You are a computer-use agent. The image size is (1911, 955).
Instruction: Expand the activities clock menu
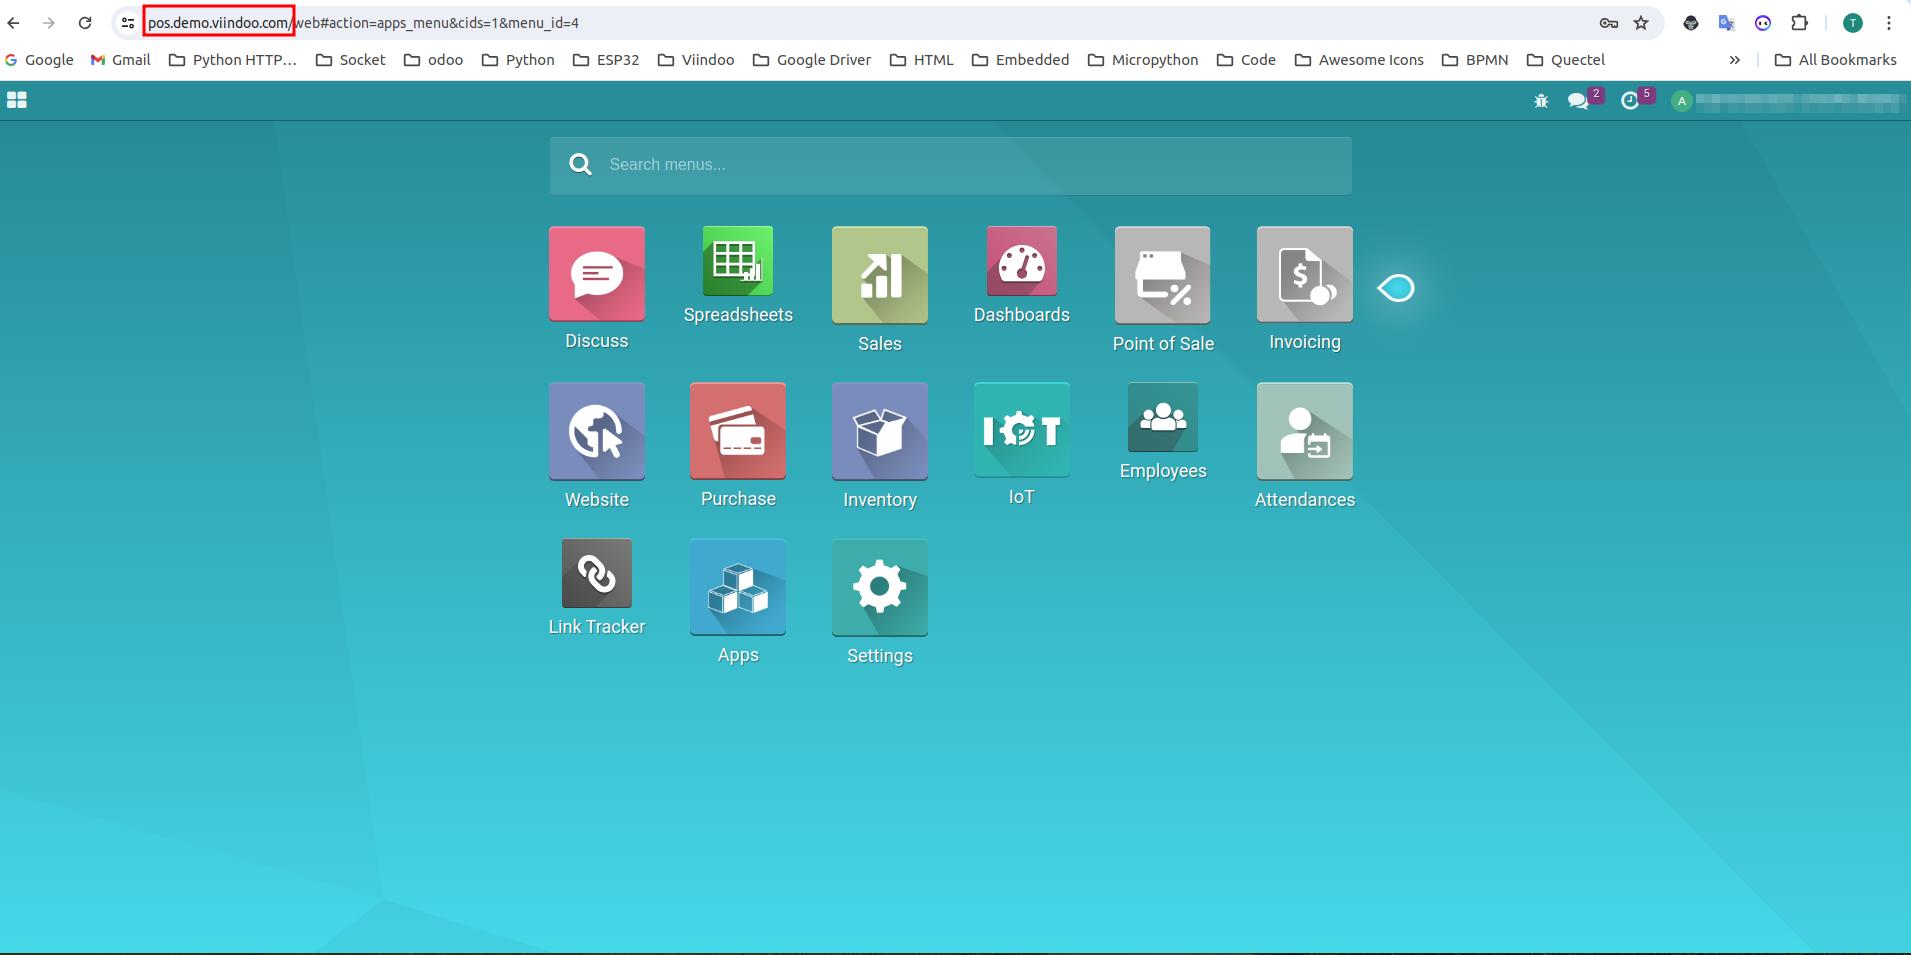click(1630, 101)
